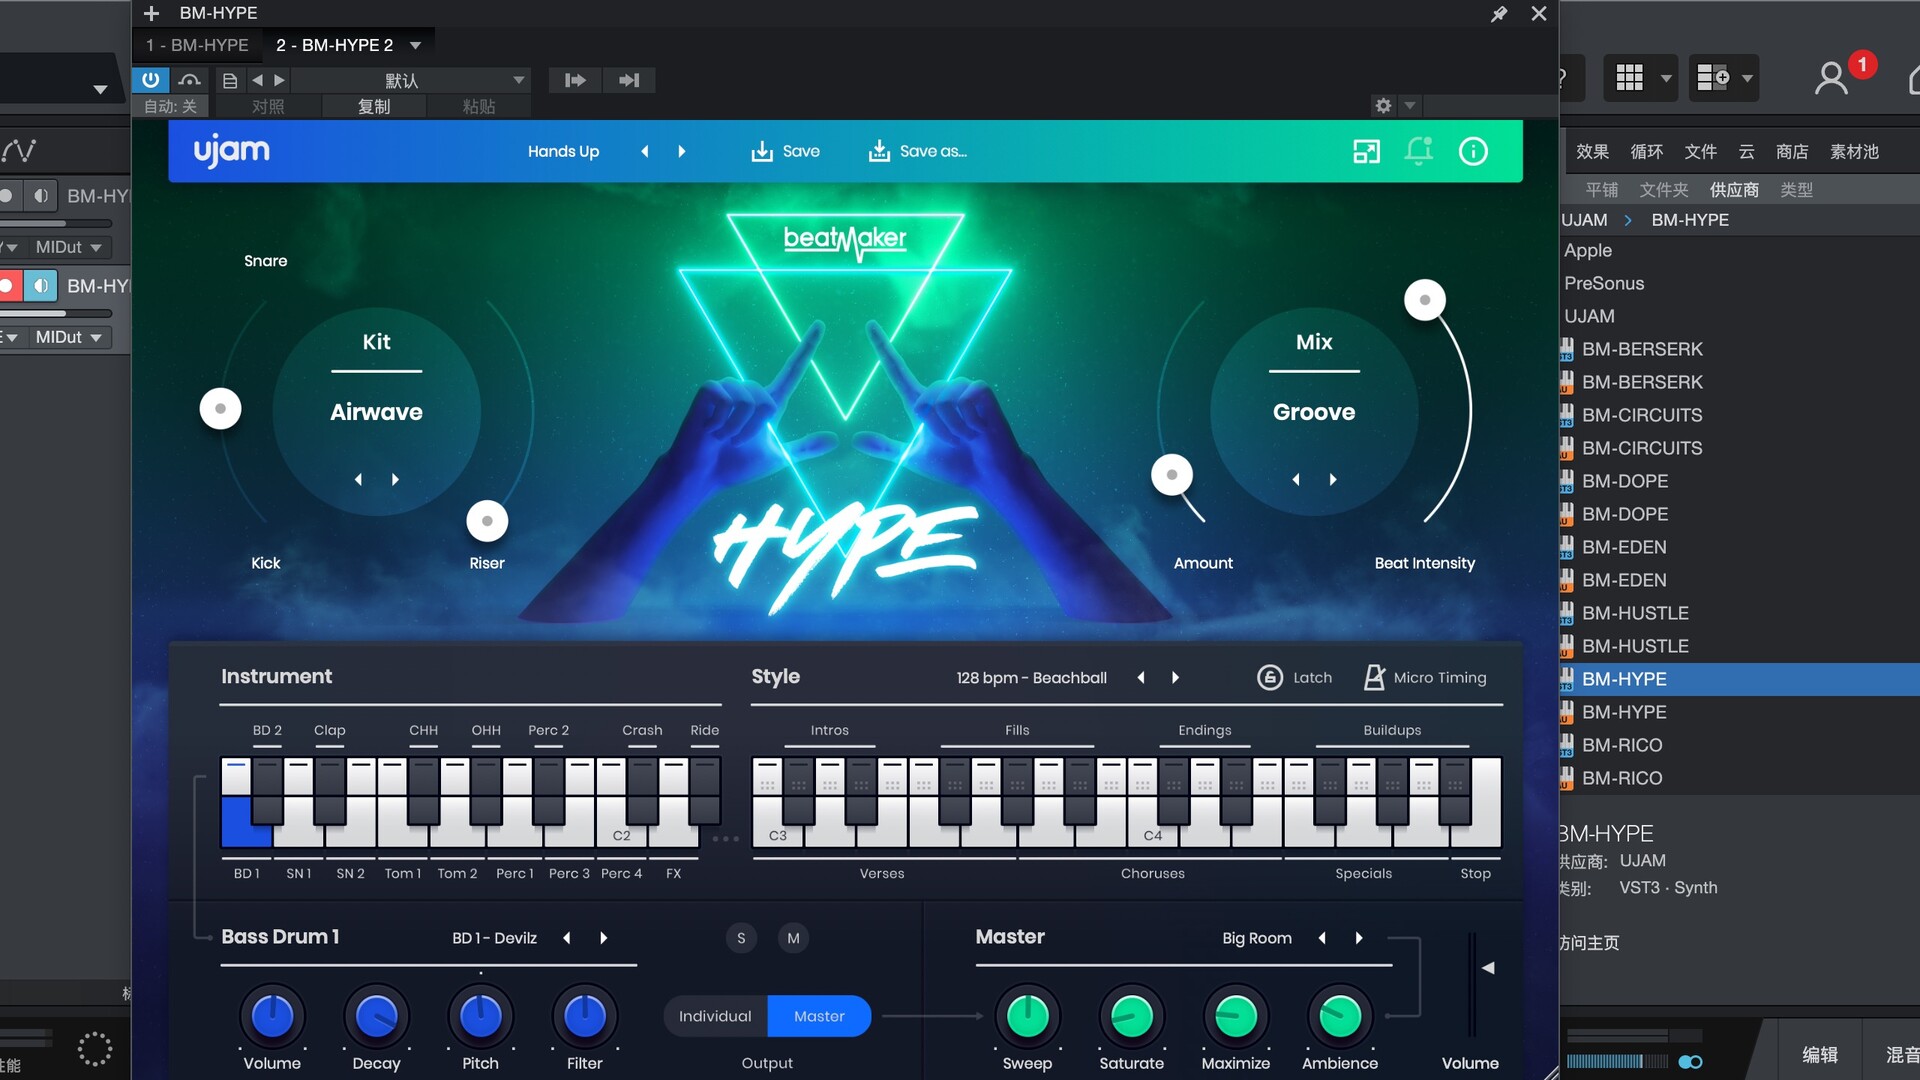This screenshot has height=1080, width=1920.
Task: Switch to next kit from Airwave
Action: tap(395, 479)
